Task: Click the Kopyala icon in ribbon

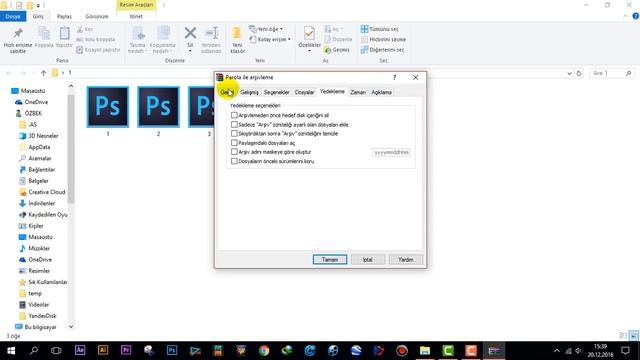Action: (44, 33)
